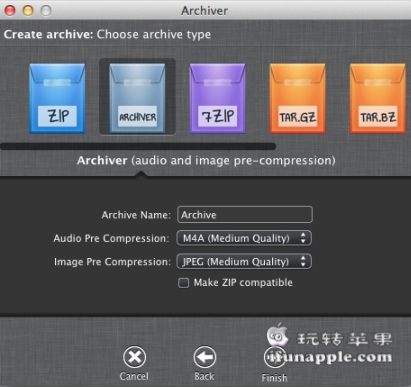Click the Cancel X circle icon
The image size is (411, 387).
pyautogui.click(x=134, y=357)
